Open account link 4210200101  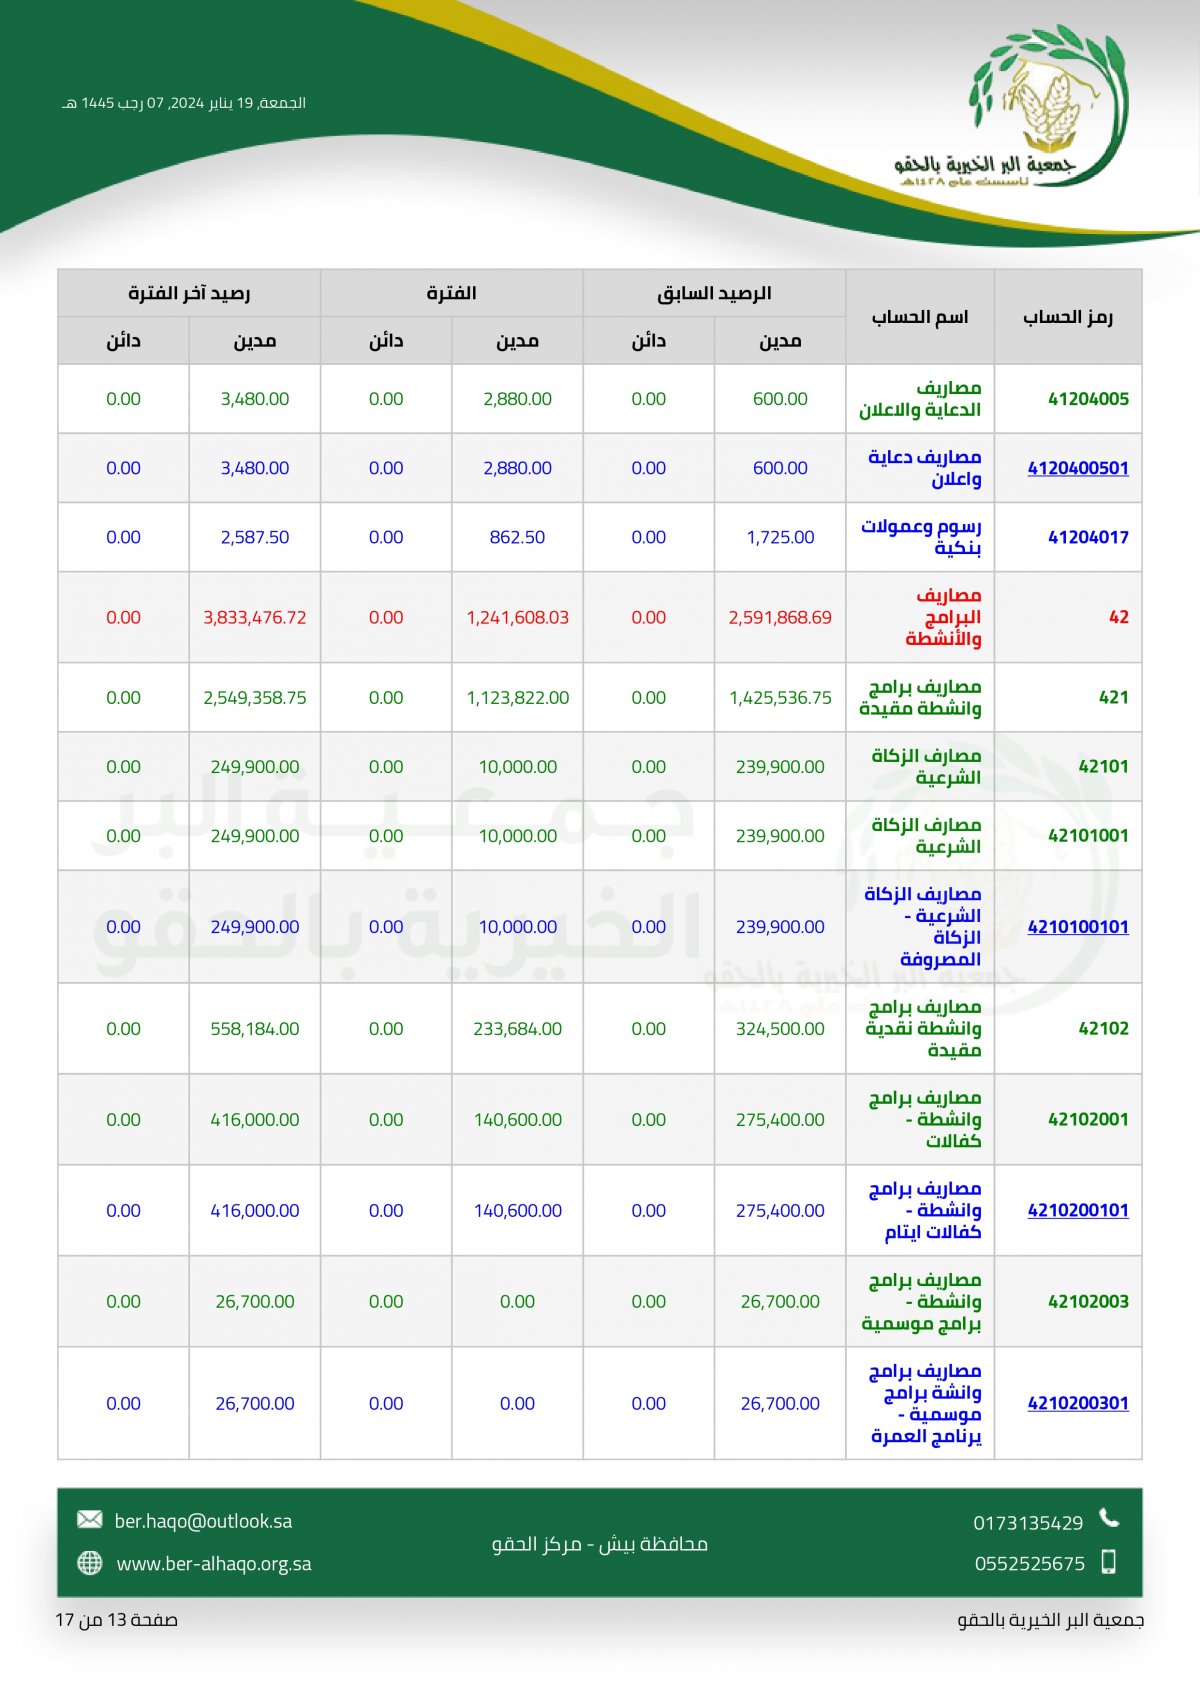1078,1210
